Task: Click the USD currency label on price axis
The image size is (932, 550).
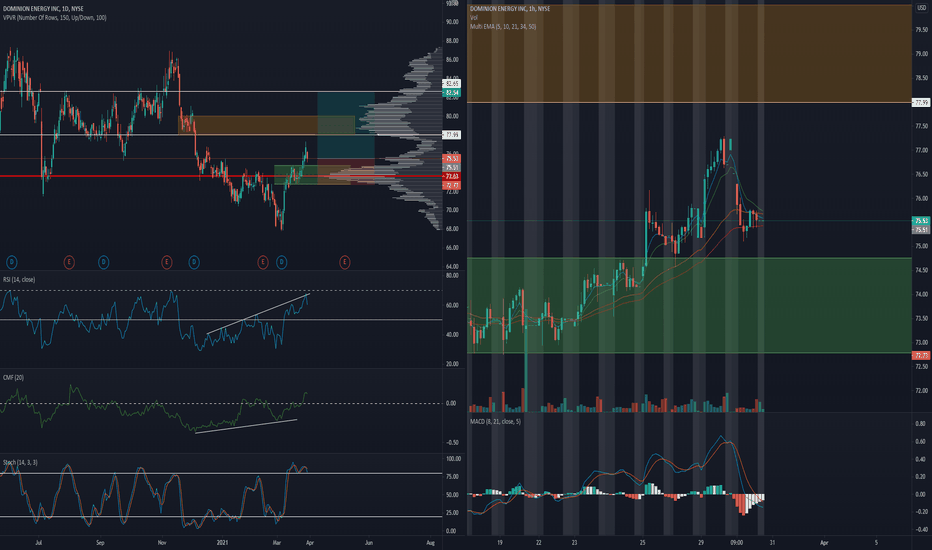Action: 922,8
